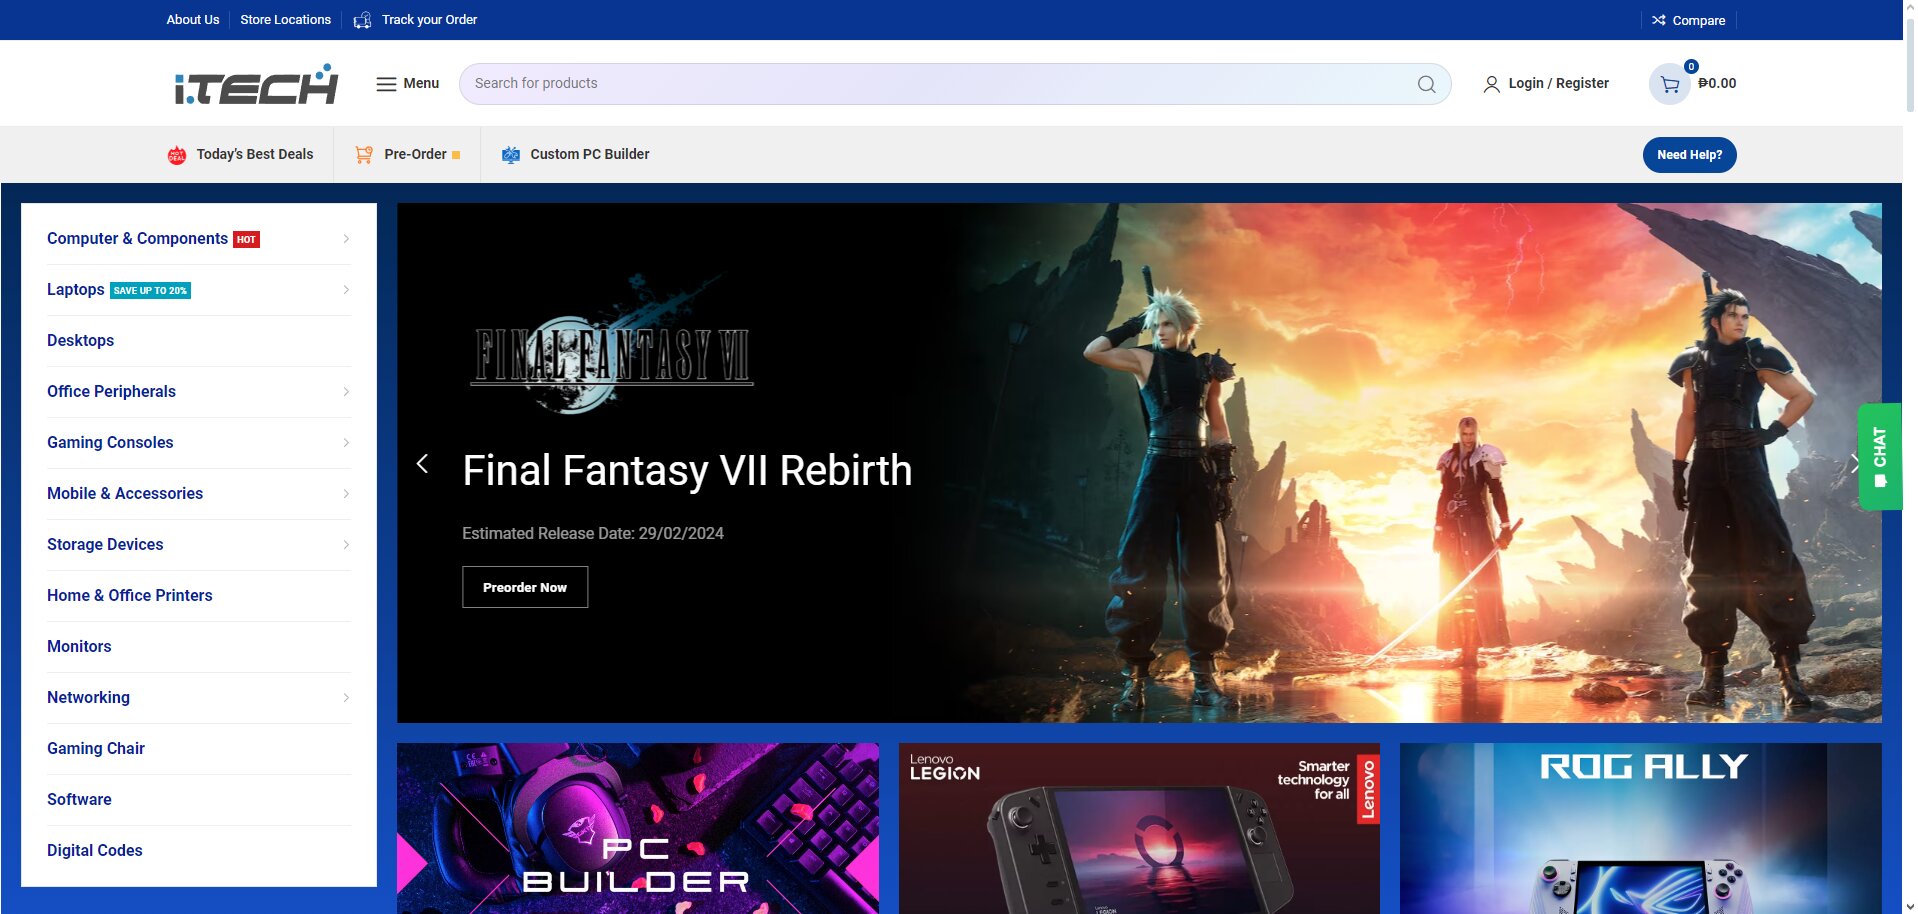
Task: Expand Laptops submenu chevron
Action: (x=346, y=290)
